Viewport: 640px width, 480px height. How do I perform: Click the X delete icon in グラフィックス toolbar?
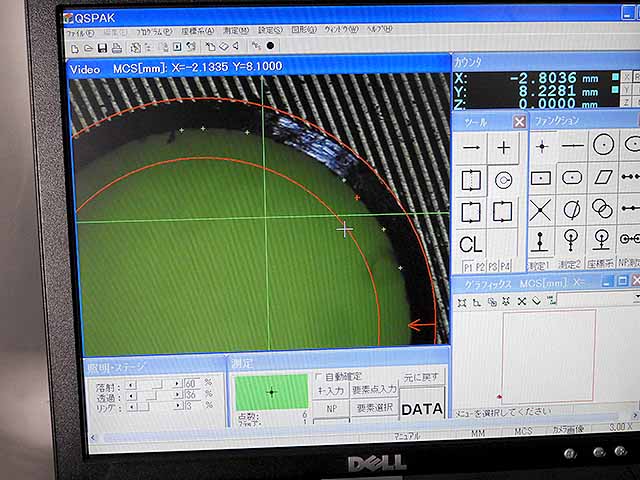(x=521, y=302)
